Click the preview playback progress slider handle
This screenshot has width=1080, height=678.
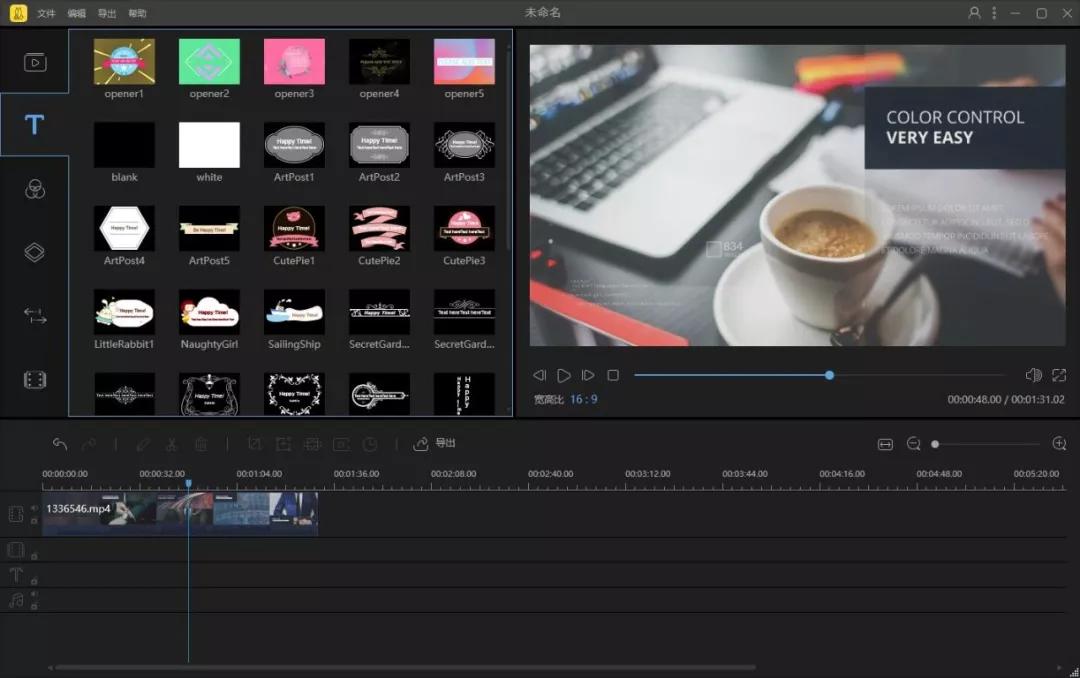pyautogui.click(x=830, y=375)
